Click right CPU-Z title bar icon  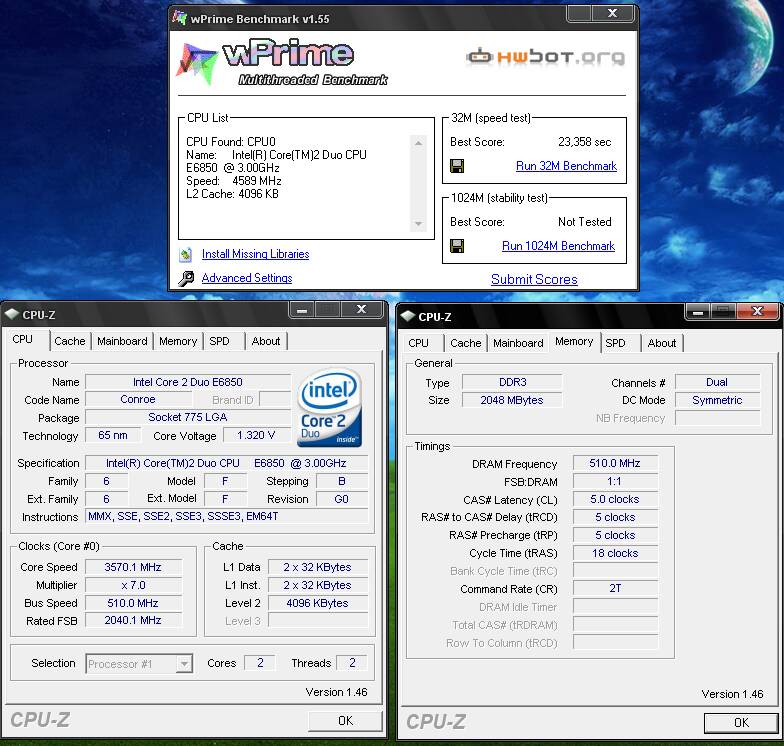[408, 316]
